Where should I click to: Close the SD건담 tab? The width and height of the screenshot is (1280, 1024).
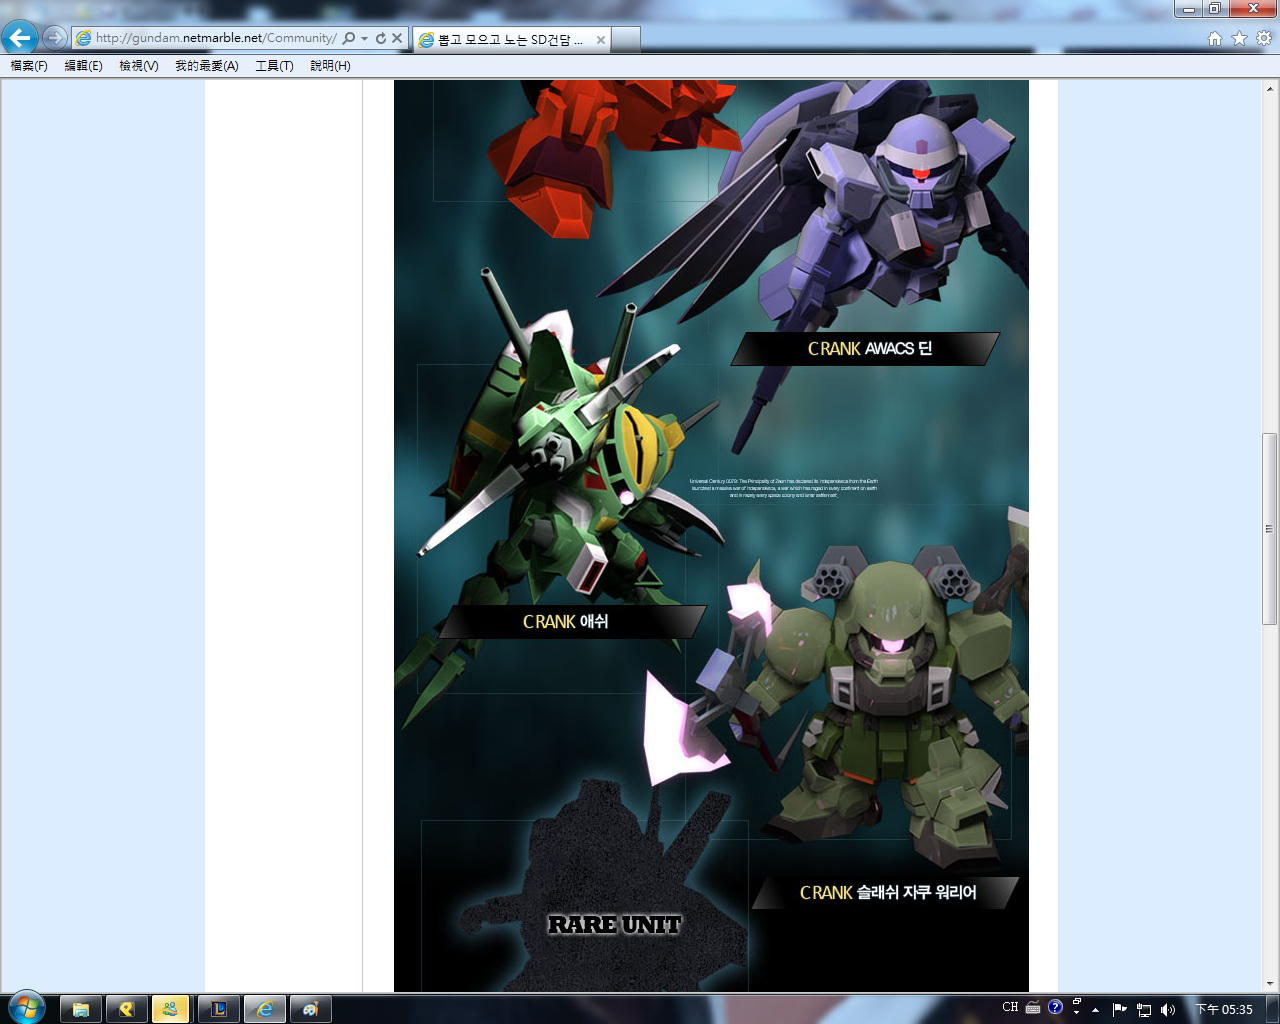(600, 40)
